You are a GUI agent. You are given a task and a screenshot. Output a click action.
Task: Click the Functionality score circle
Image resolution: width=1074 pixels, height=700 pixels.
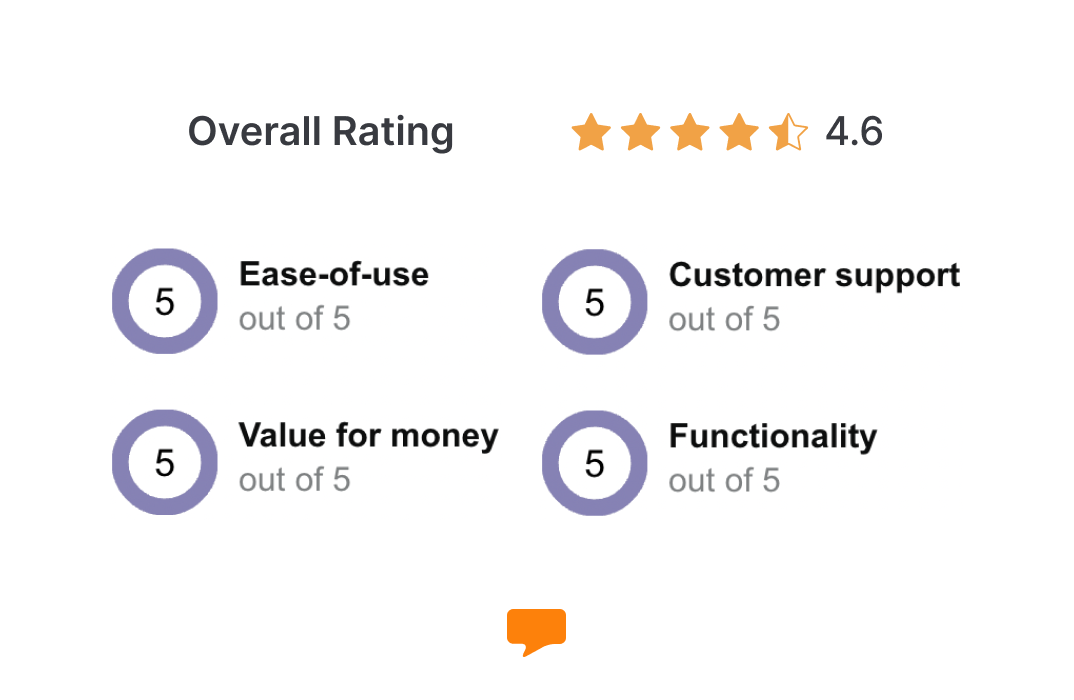tap(595, 463)
